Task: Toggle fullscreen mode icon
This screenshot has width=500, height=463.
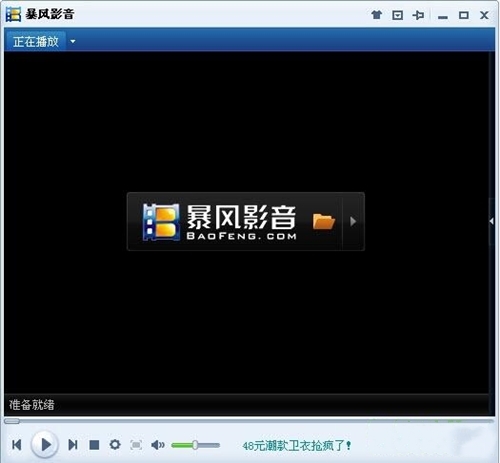Action: [x=136, y=445]
